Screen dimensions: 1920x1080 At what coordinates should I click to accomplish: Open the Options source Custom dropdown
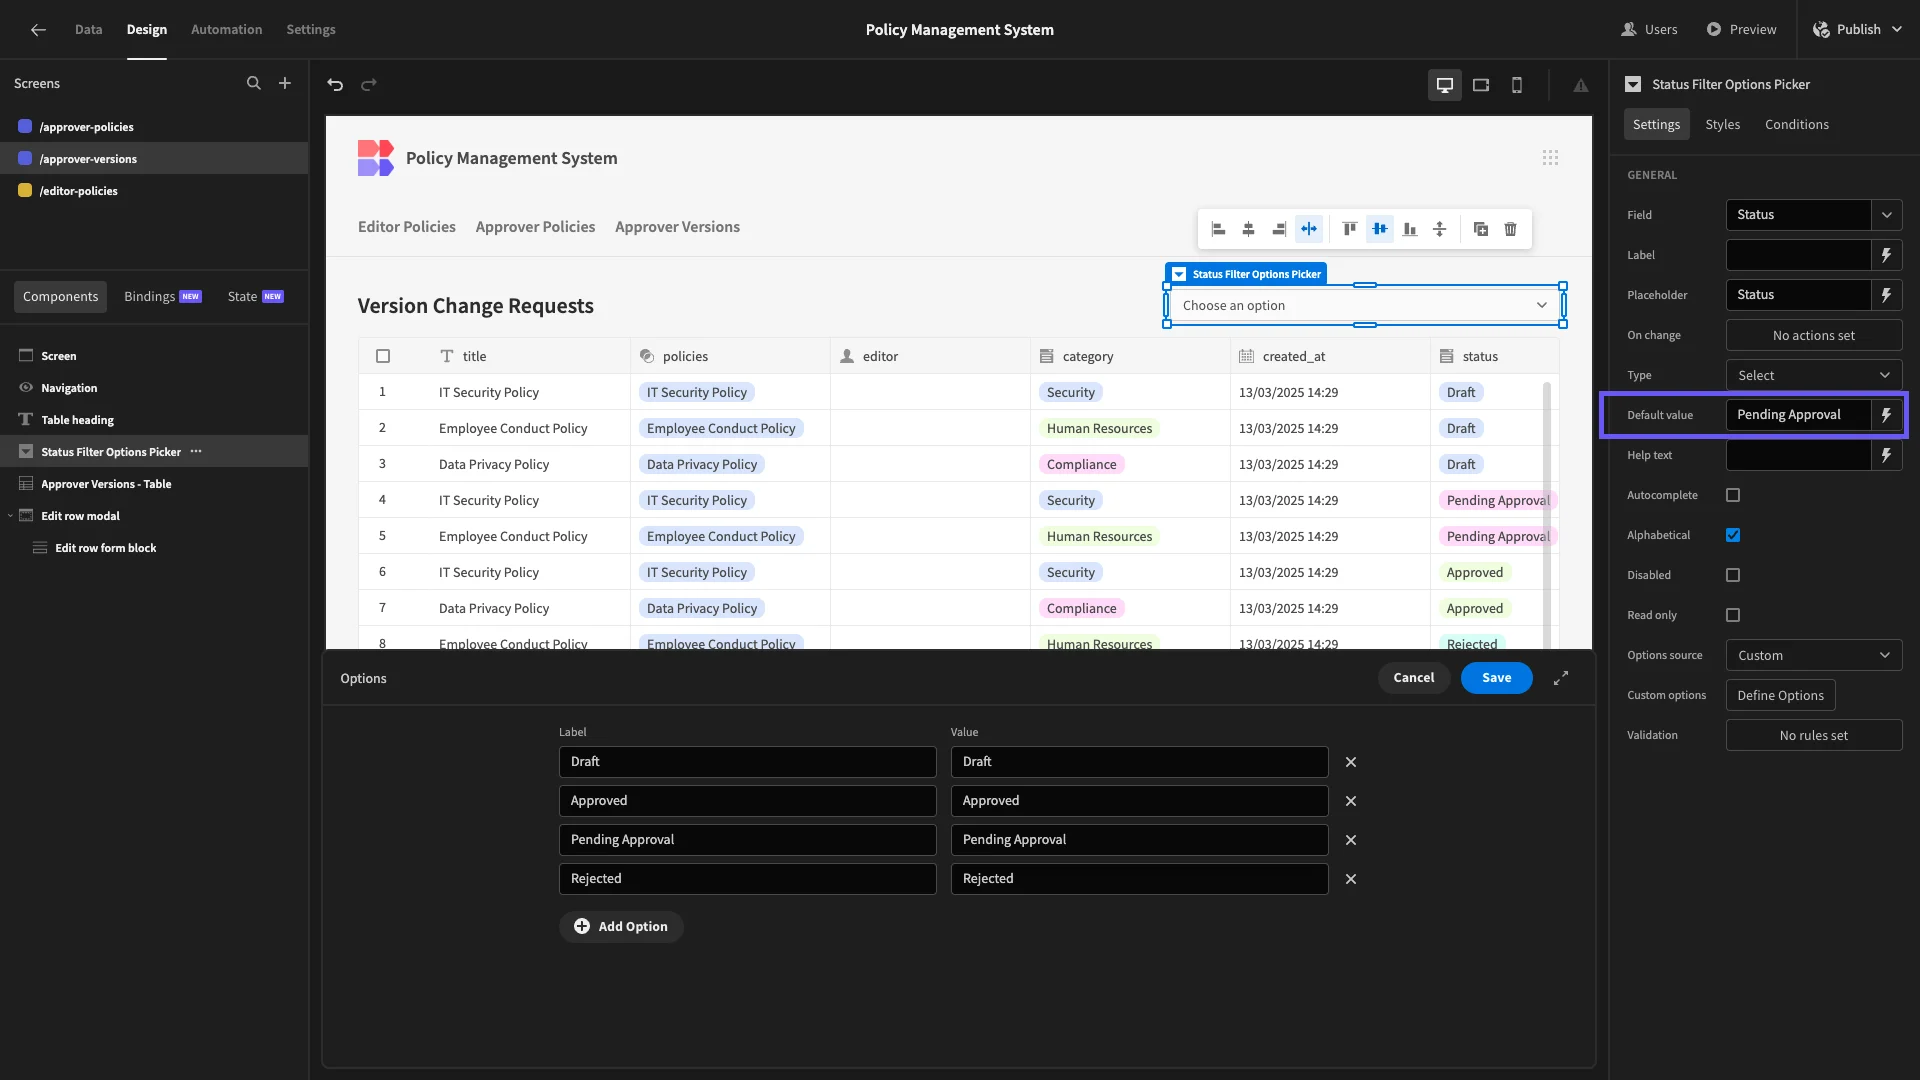1814,655
